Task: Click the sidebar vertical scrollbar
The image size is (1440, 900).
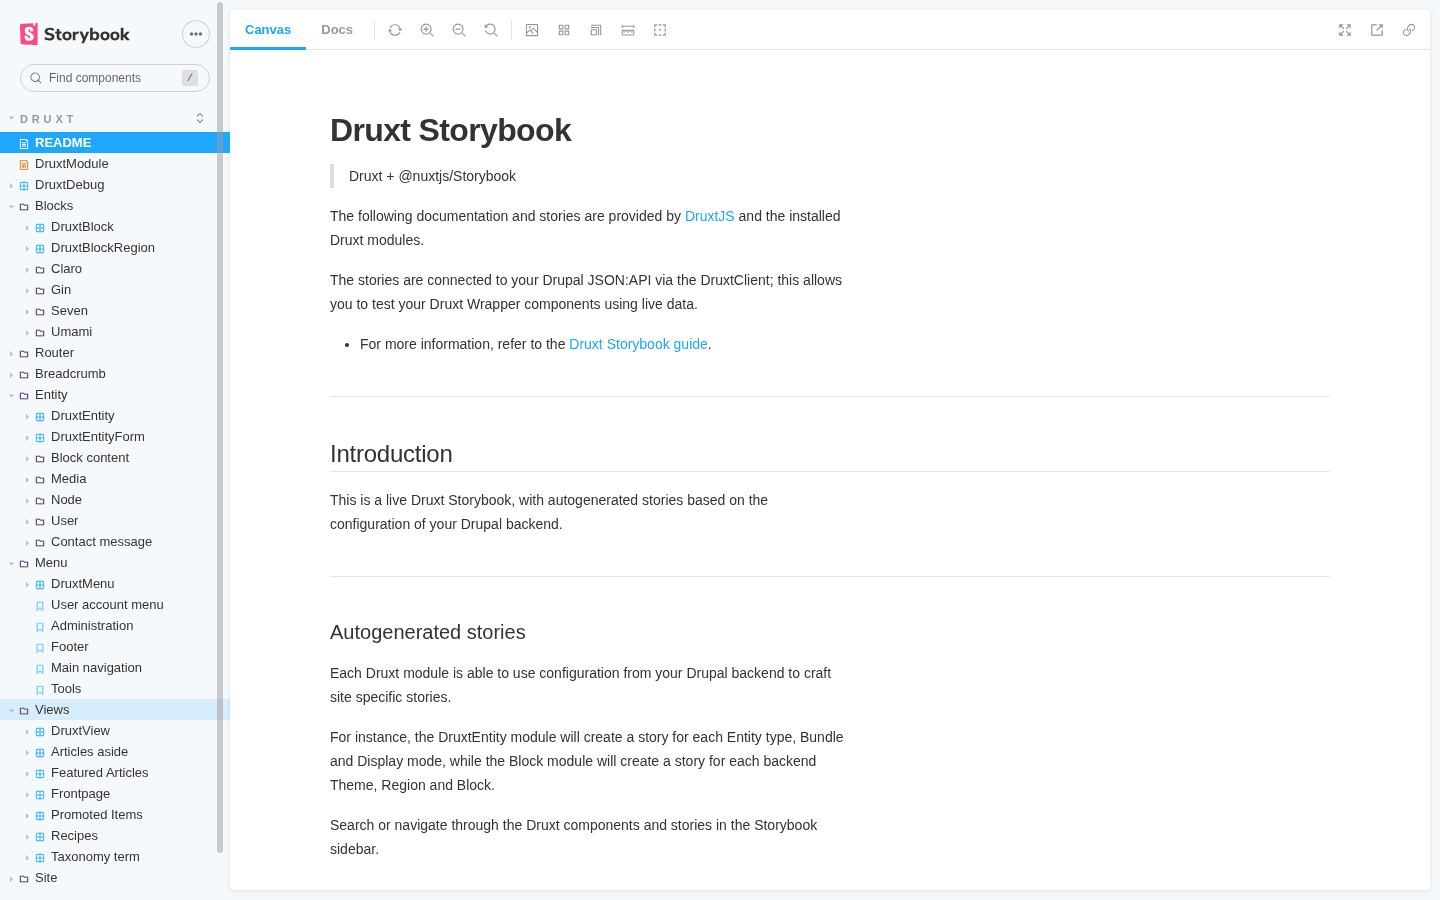Action: pos(220,428)
